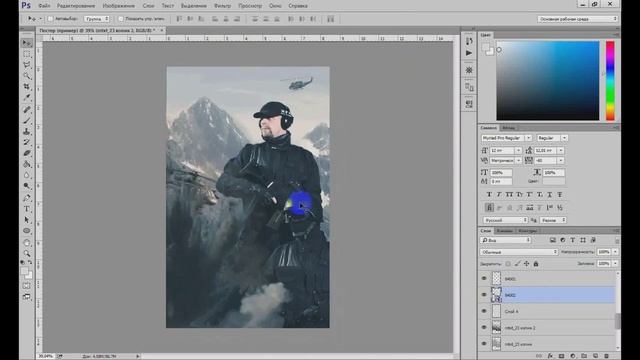This screenshot has width=640, height=360.
Task: Select the Quick Selection tool
Action: coord(27,76)
